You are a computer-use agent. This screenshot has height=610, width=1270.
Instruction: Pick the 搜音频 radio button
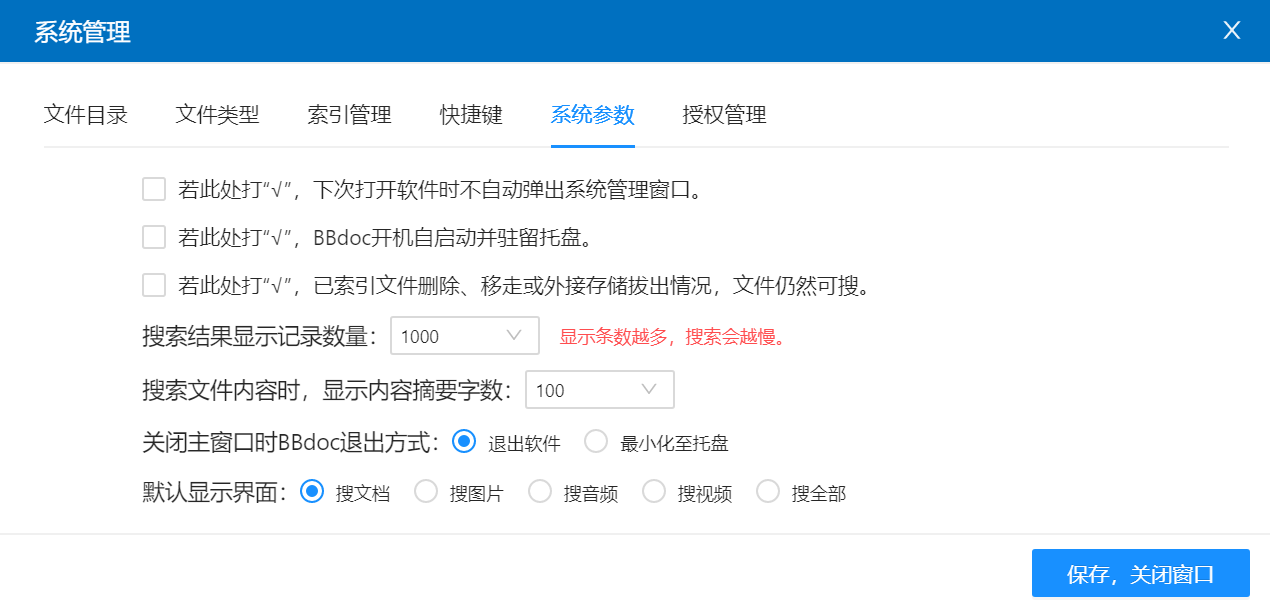(x=540, y=491)
